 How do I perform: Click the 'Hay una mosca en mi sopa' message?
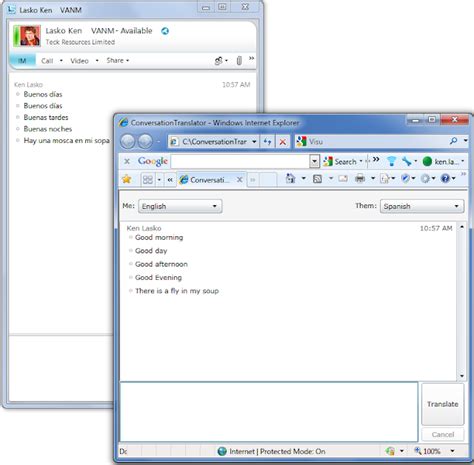click(67, 141)
